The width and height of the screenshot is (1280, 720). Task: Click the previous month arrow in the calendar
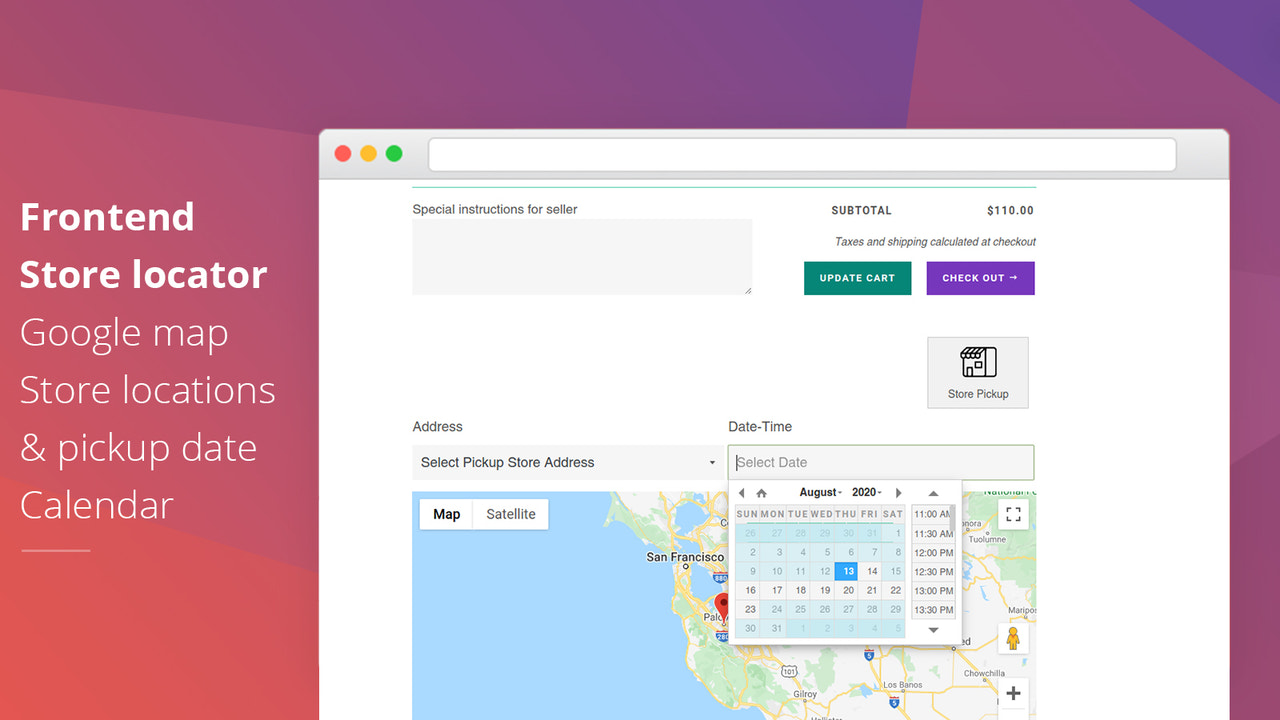click(741, 492)
